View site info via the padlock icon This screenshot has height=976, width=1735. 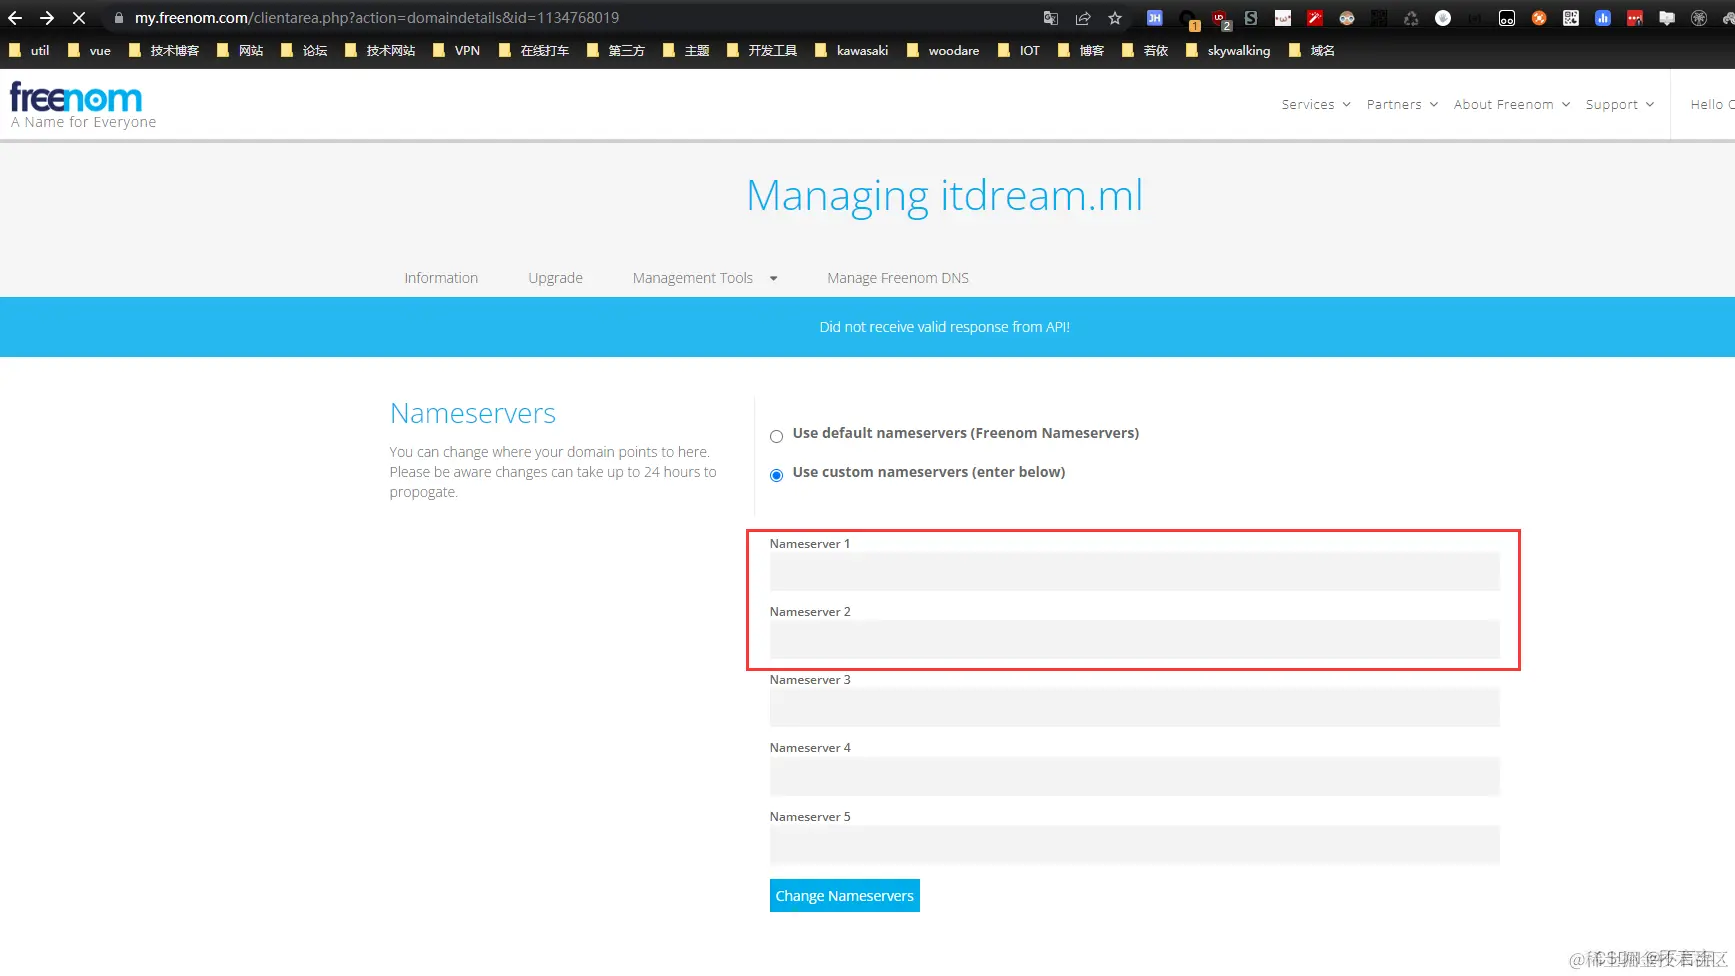click(x=119, y=18)
